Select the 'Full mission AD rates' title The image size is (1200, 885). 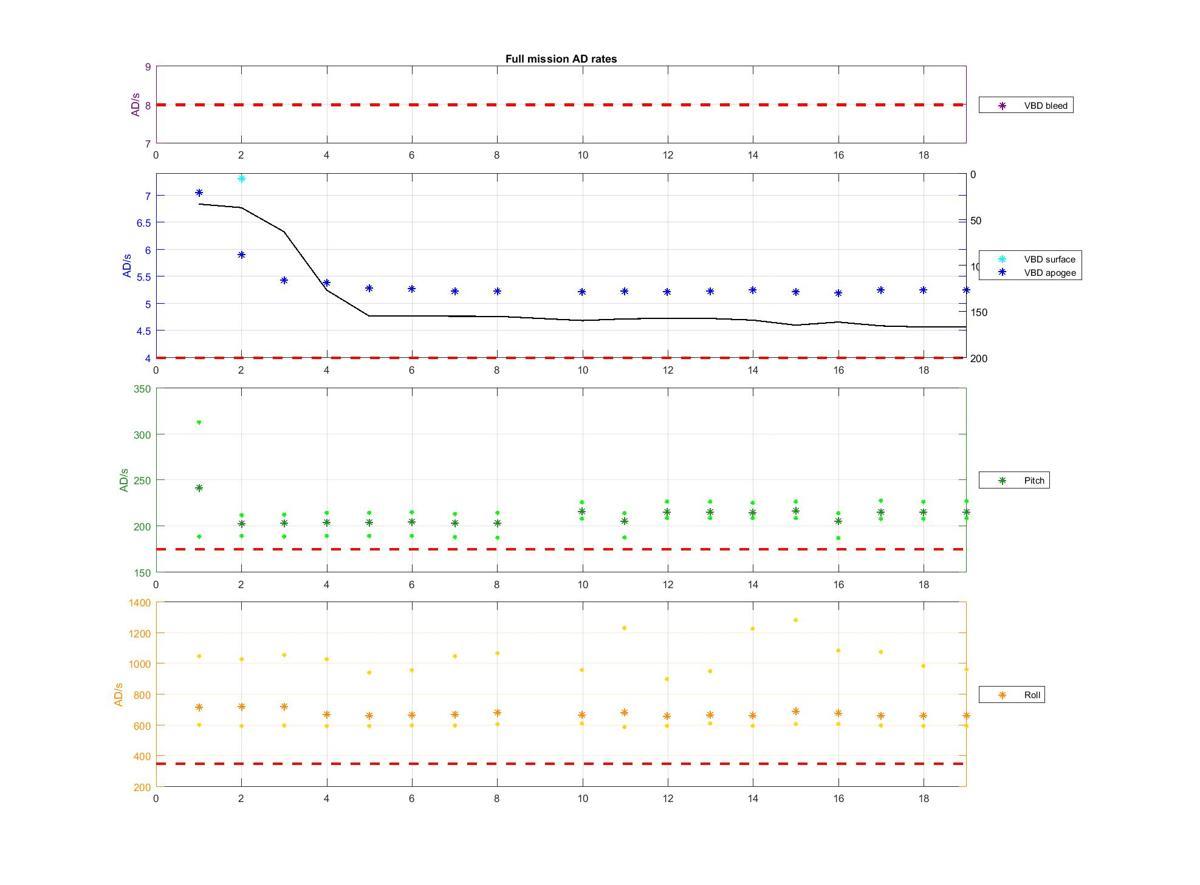tap(561, 59)
